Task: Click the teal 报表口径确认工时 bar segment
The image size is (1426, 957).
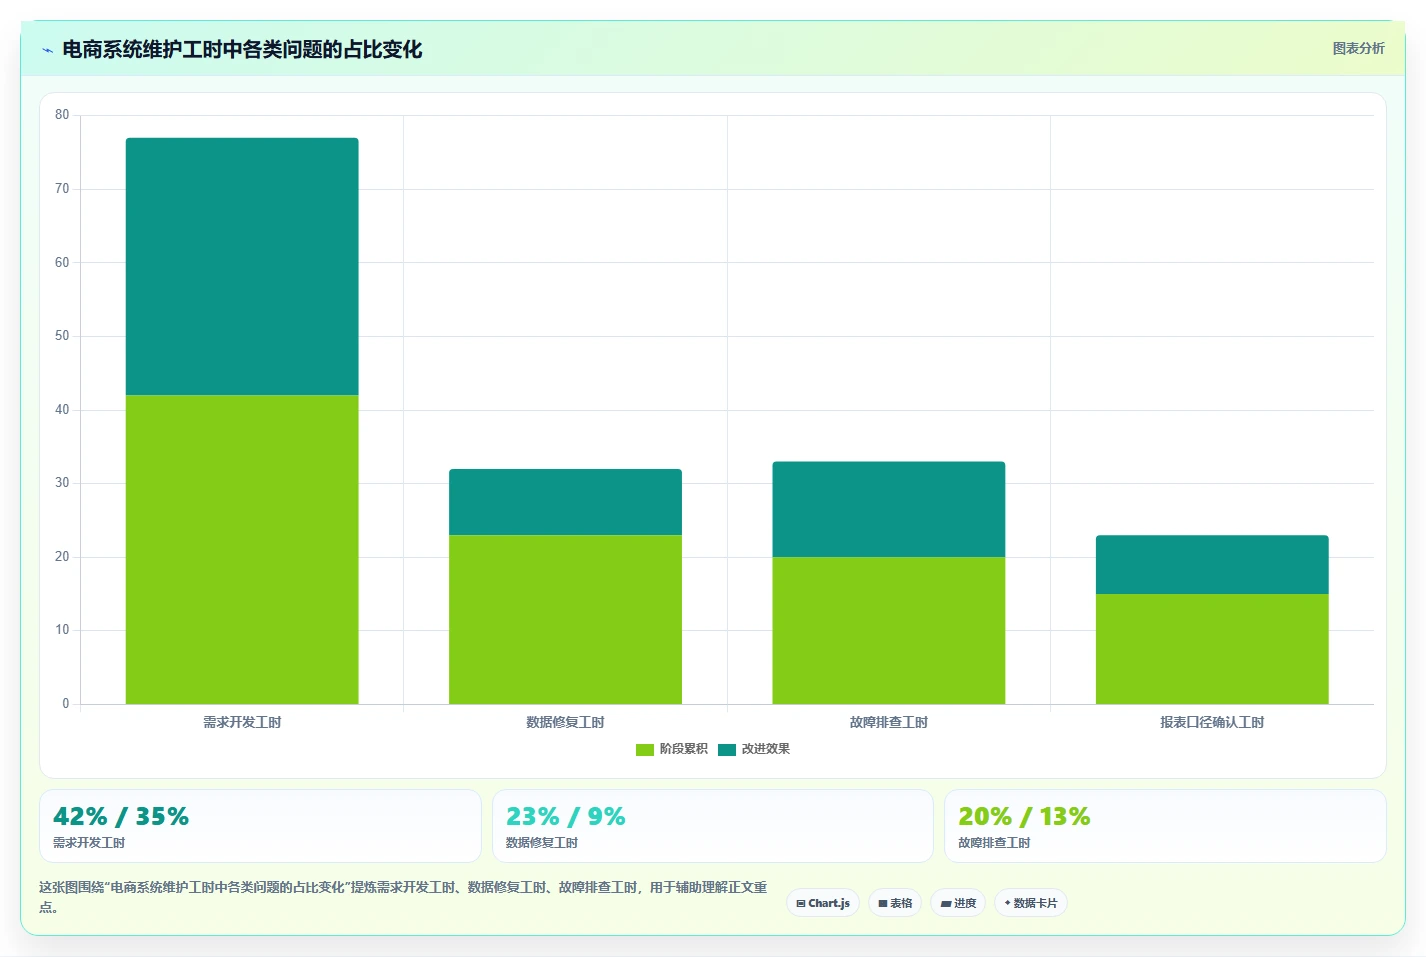Action: coord(1212,564)
